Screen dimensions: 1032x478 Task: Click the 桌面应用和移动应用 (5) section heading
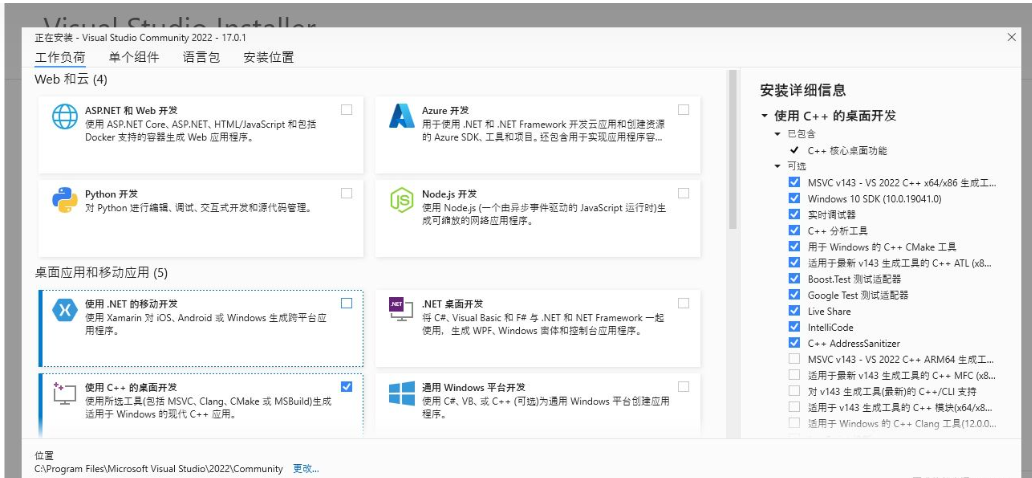102,273
